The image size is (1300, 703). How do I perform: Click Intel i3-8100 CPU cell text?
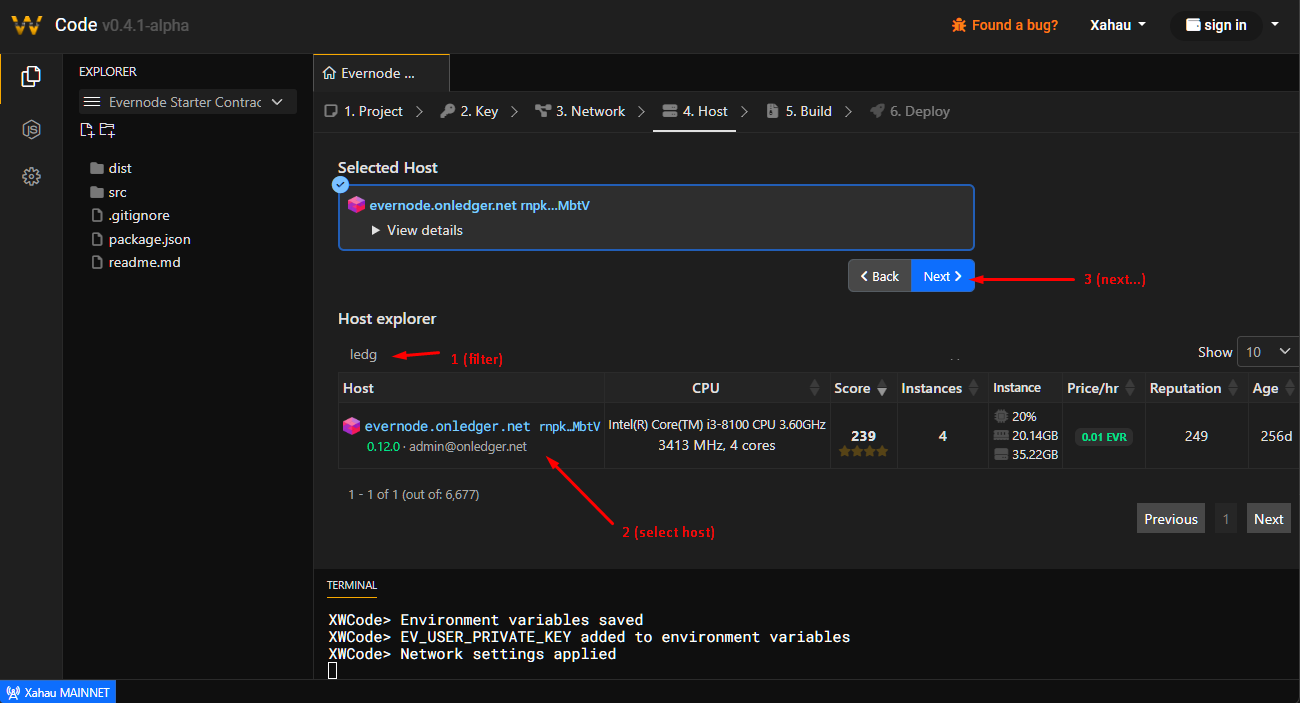[717, 425]
